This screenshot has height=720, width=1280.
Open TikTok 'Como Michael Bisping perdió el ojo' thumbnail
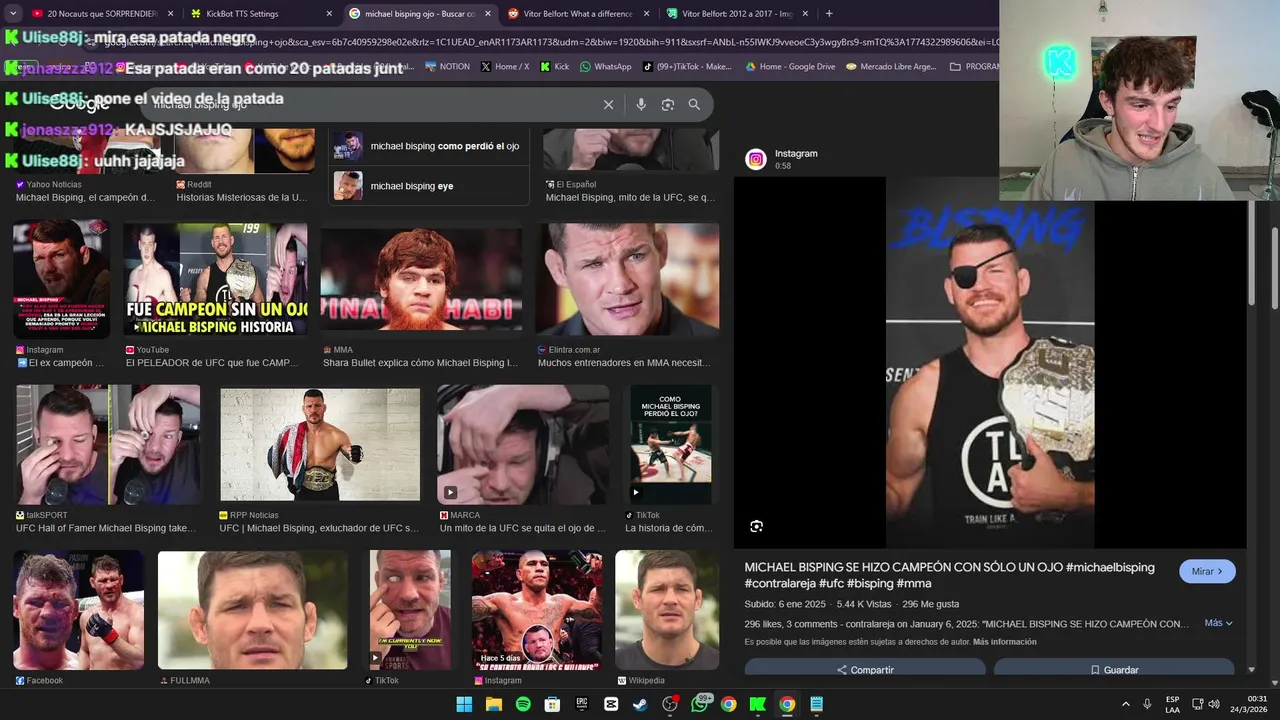click(670, 445)
